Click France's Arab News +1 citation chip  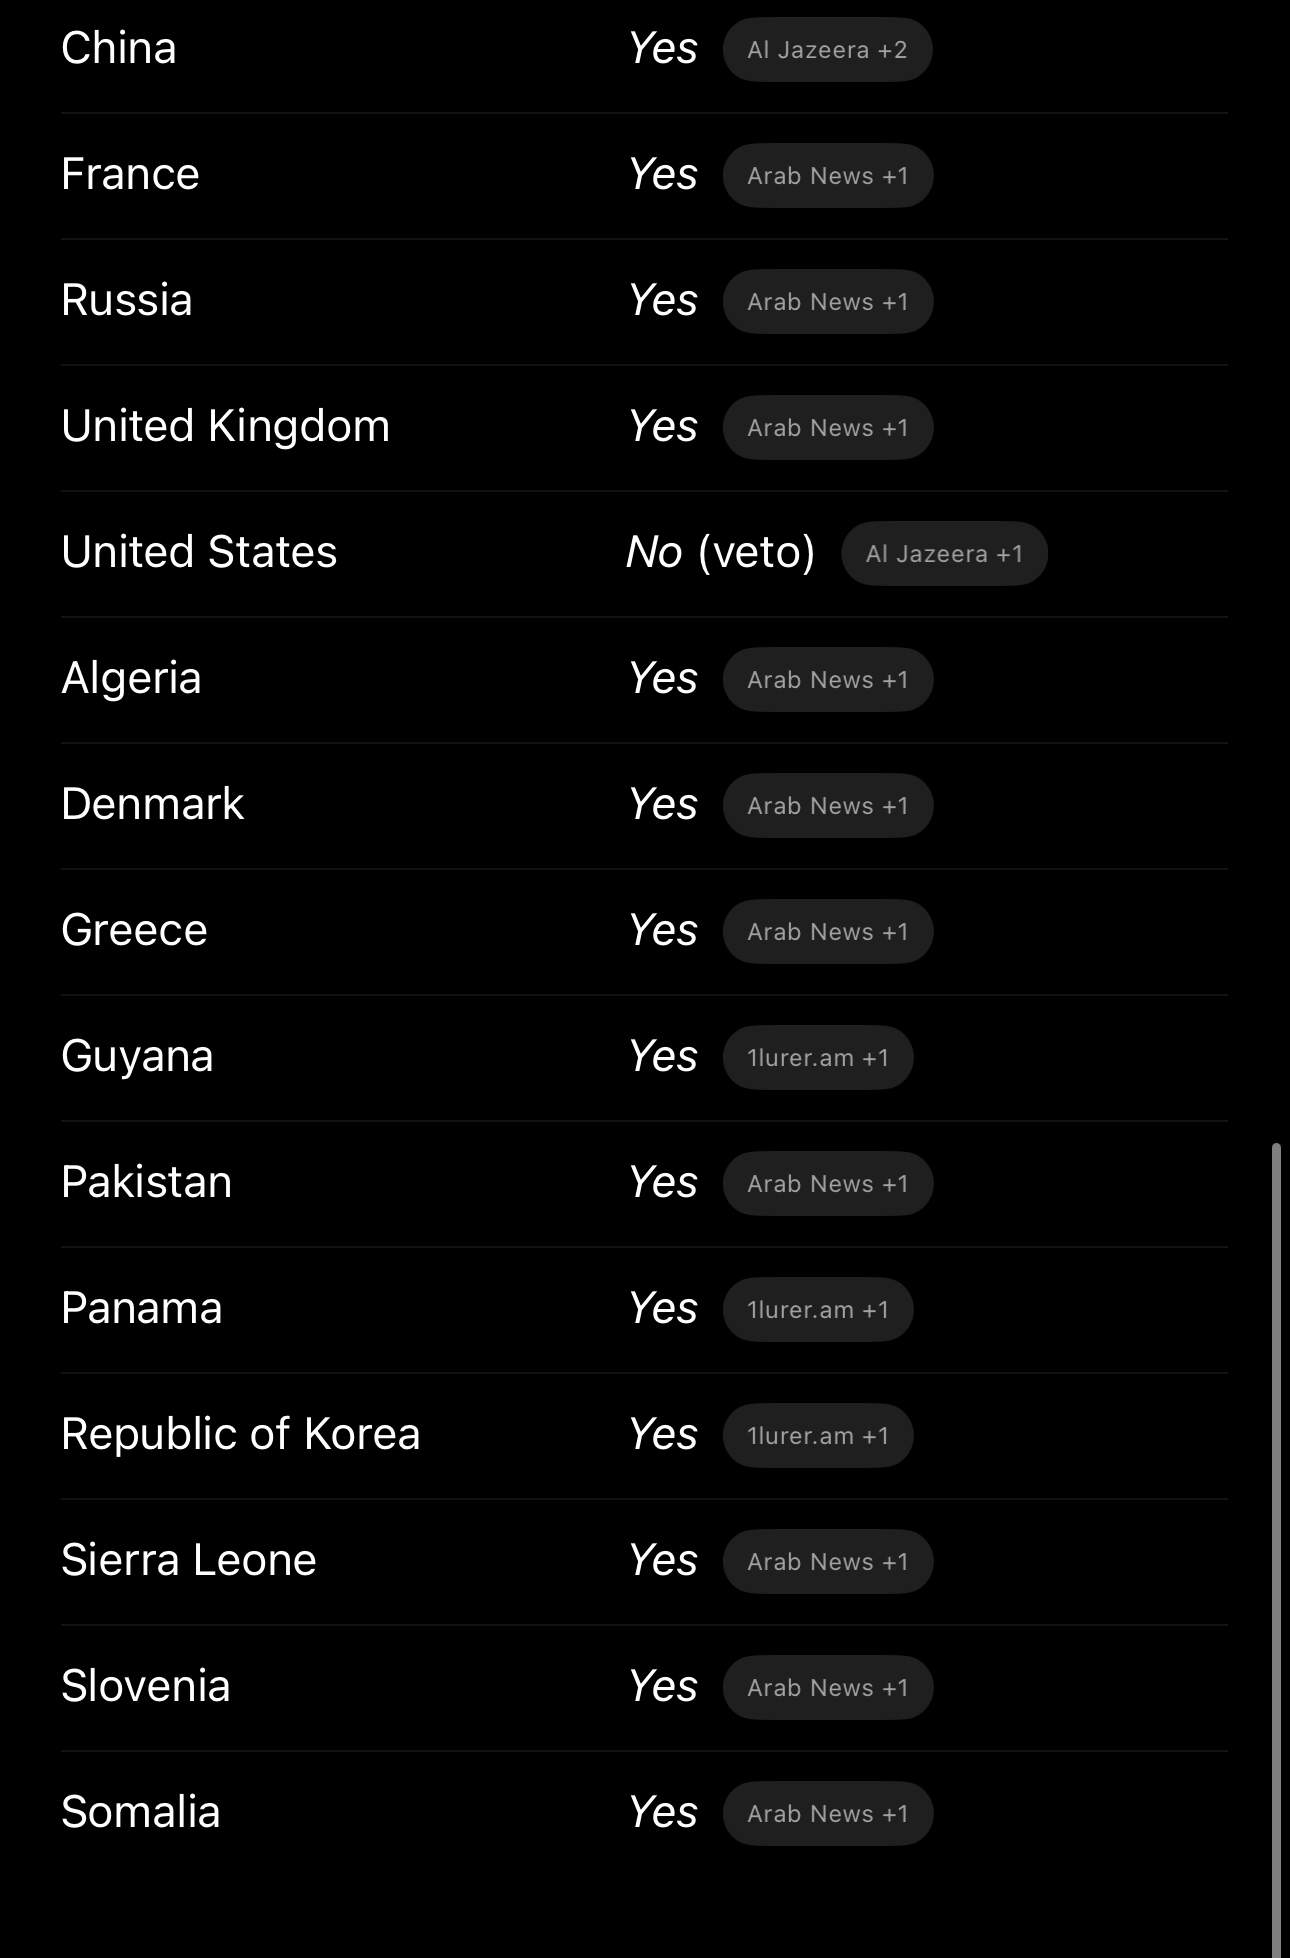point(828,176)
